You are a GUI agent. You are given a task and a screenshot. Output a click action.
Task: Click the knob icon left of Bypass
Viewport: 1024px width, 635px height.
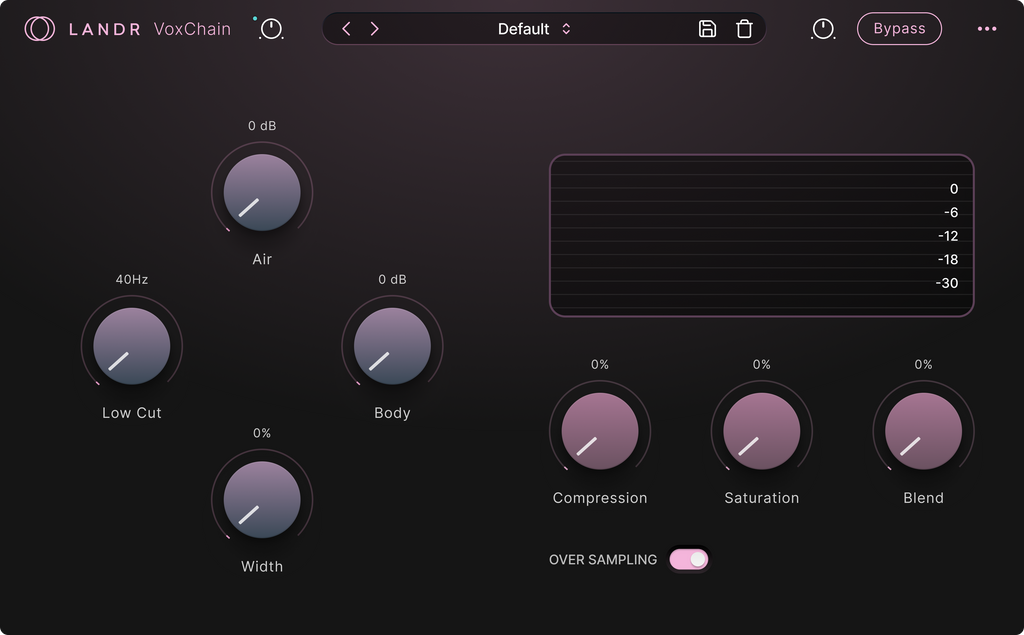pyautogui.click(x=823, y=29)
